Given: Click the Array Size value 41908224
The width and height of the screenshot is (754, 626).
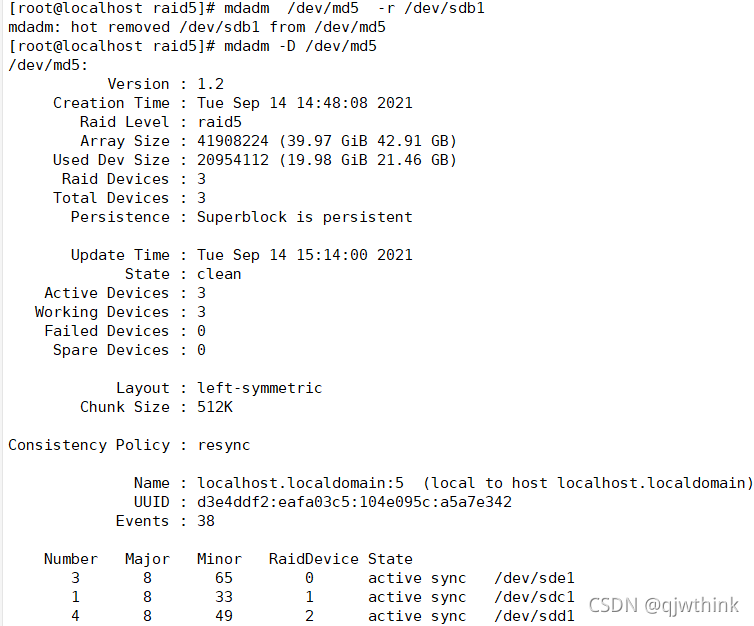Looking at the screenshot, I should (x=232, y=141).
